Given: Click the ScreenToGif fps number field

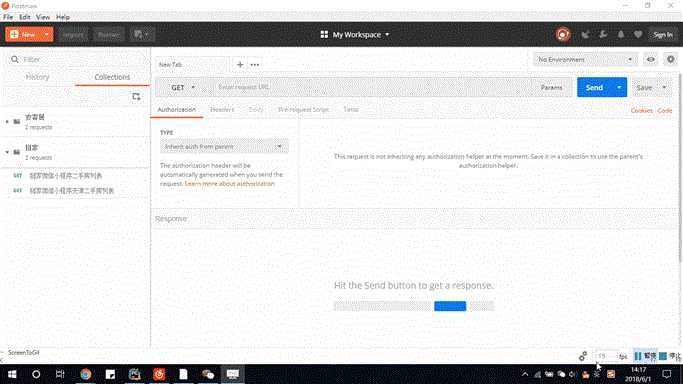Looking at the screenshot, I should (606, 356).
